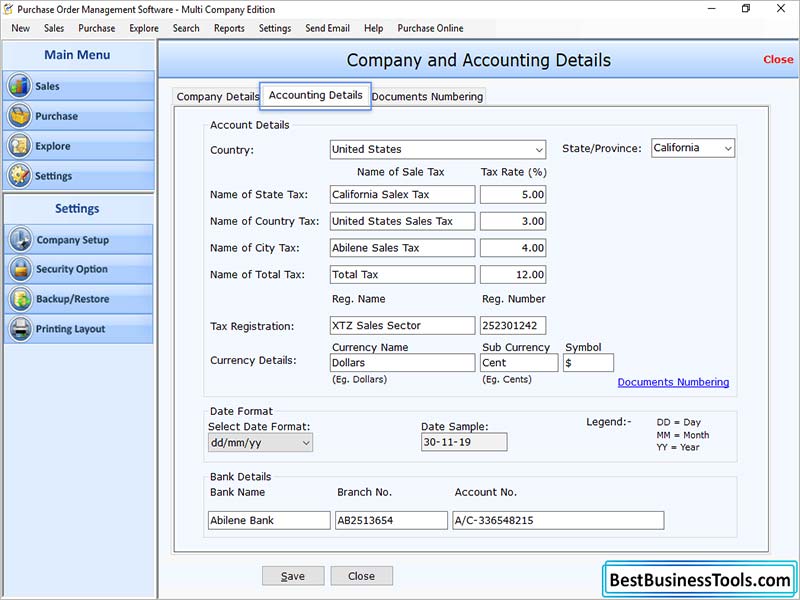Image resolution: width=800 pixels, height=600 pixels.
Task: Click the Save button
Action: pos(292,576)
